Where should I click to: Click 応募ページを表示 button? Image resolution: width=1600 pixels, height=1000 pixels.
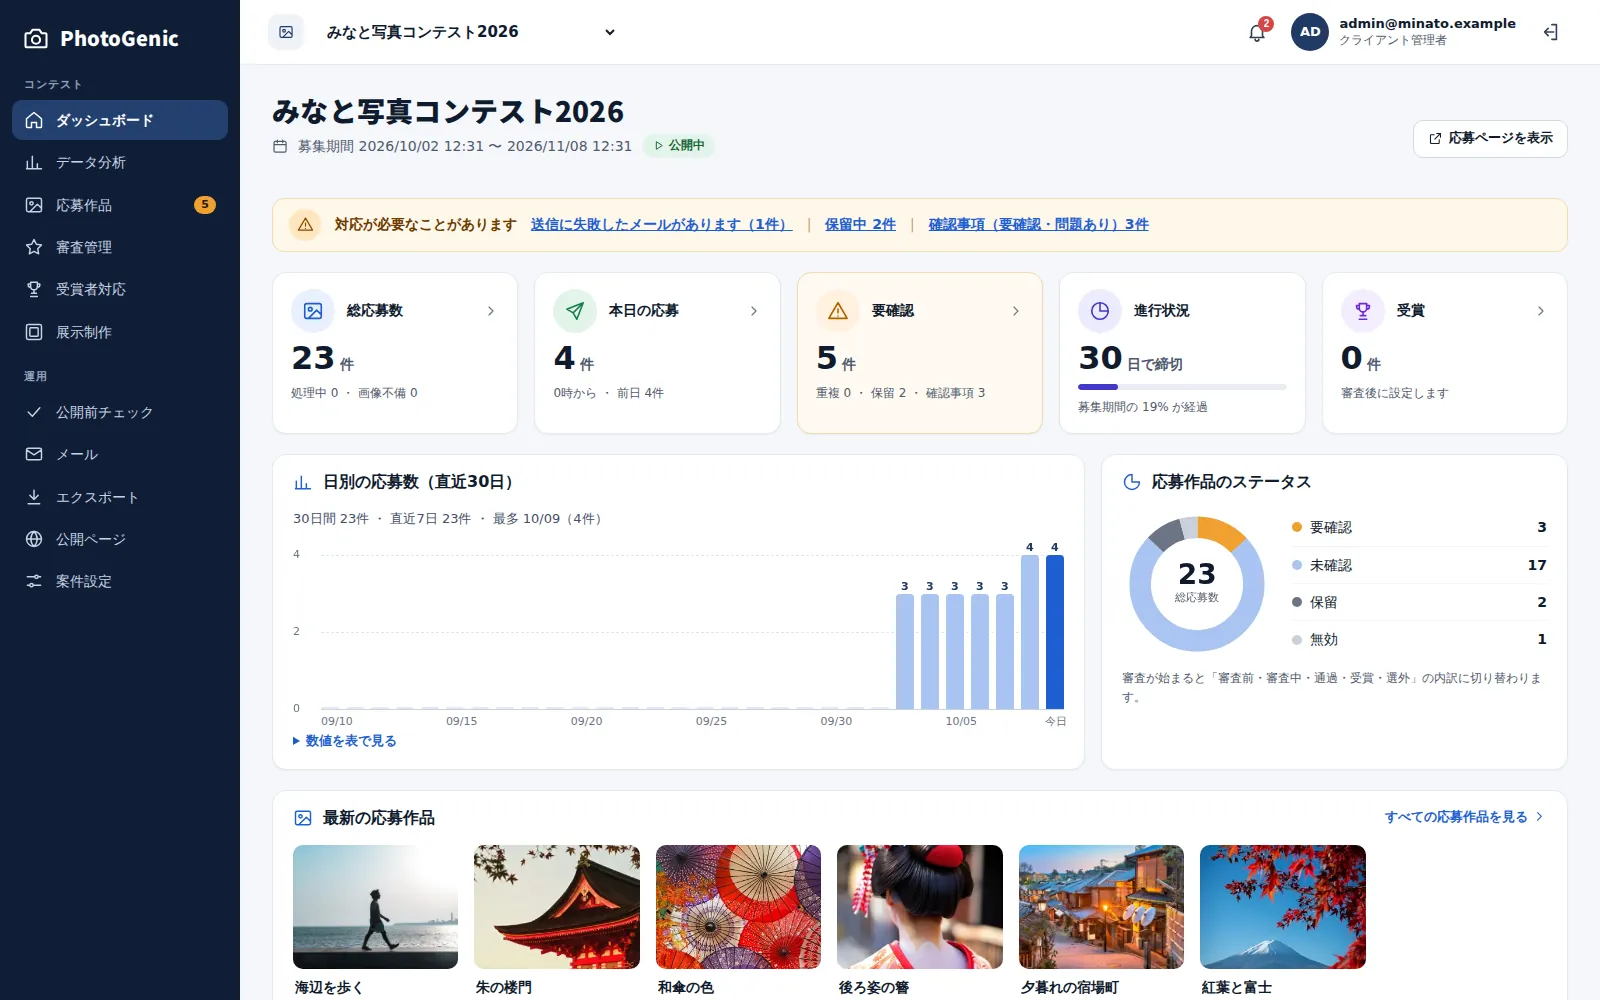click(1490, 139)
